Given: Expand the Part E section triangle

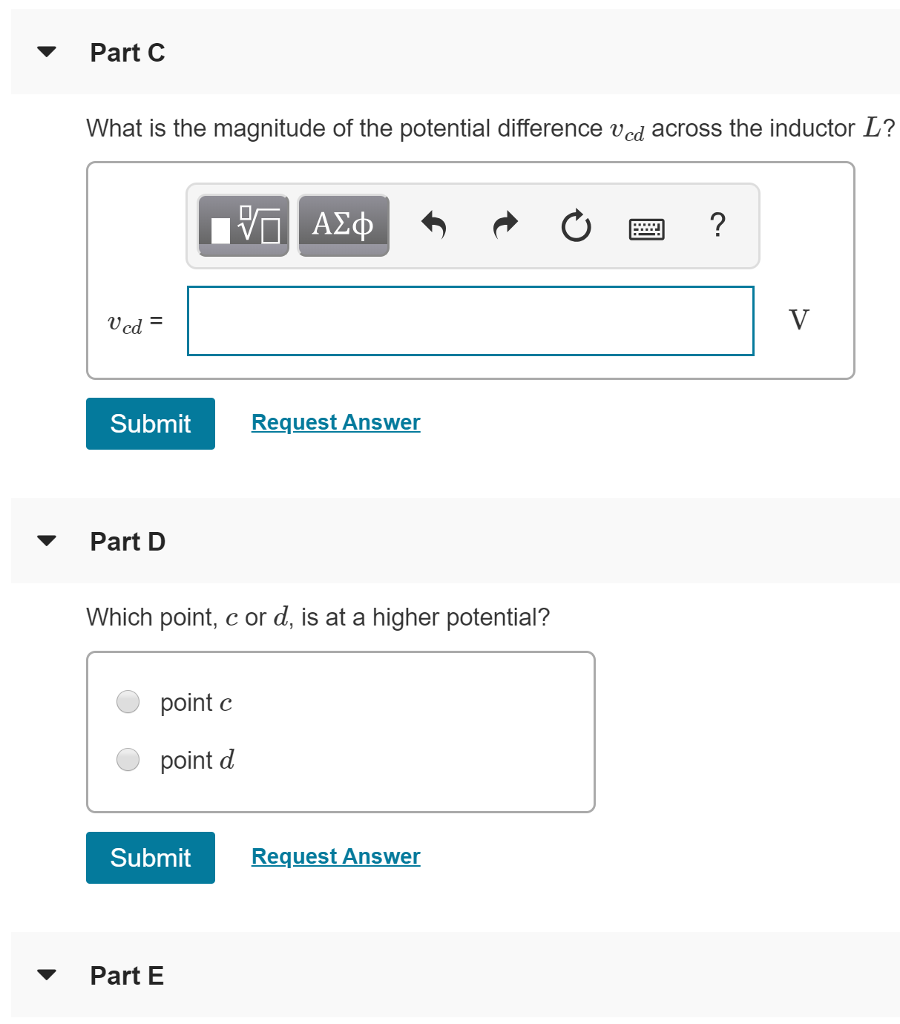Looking at the screenshot, I should (45, 973).
